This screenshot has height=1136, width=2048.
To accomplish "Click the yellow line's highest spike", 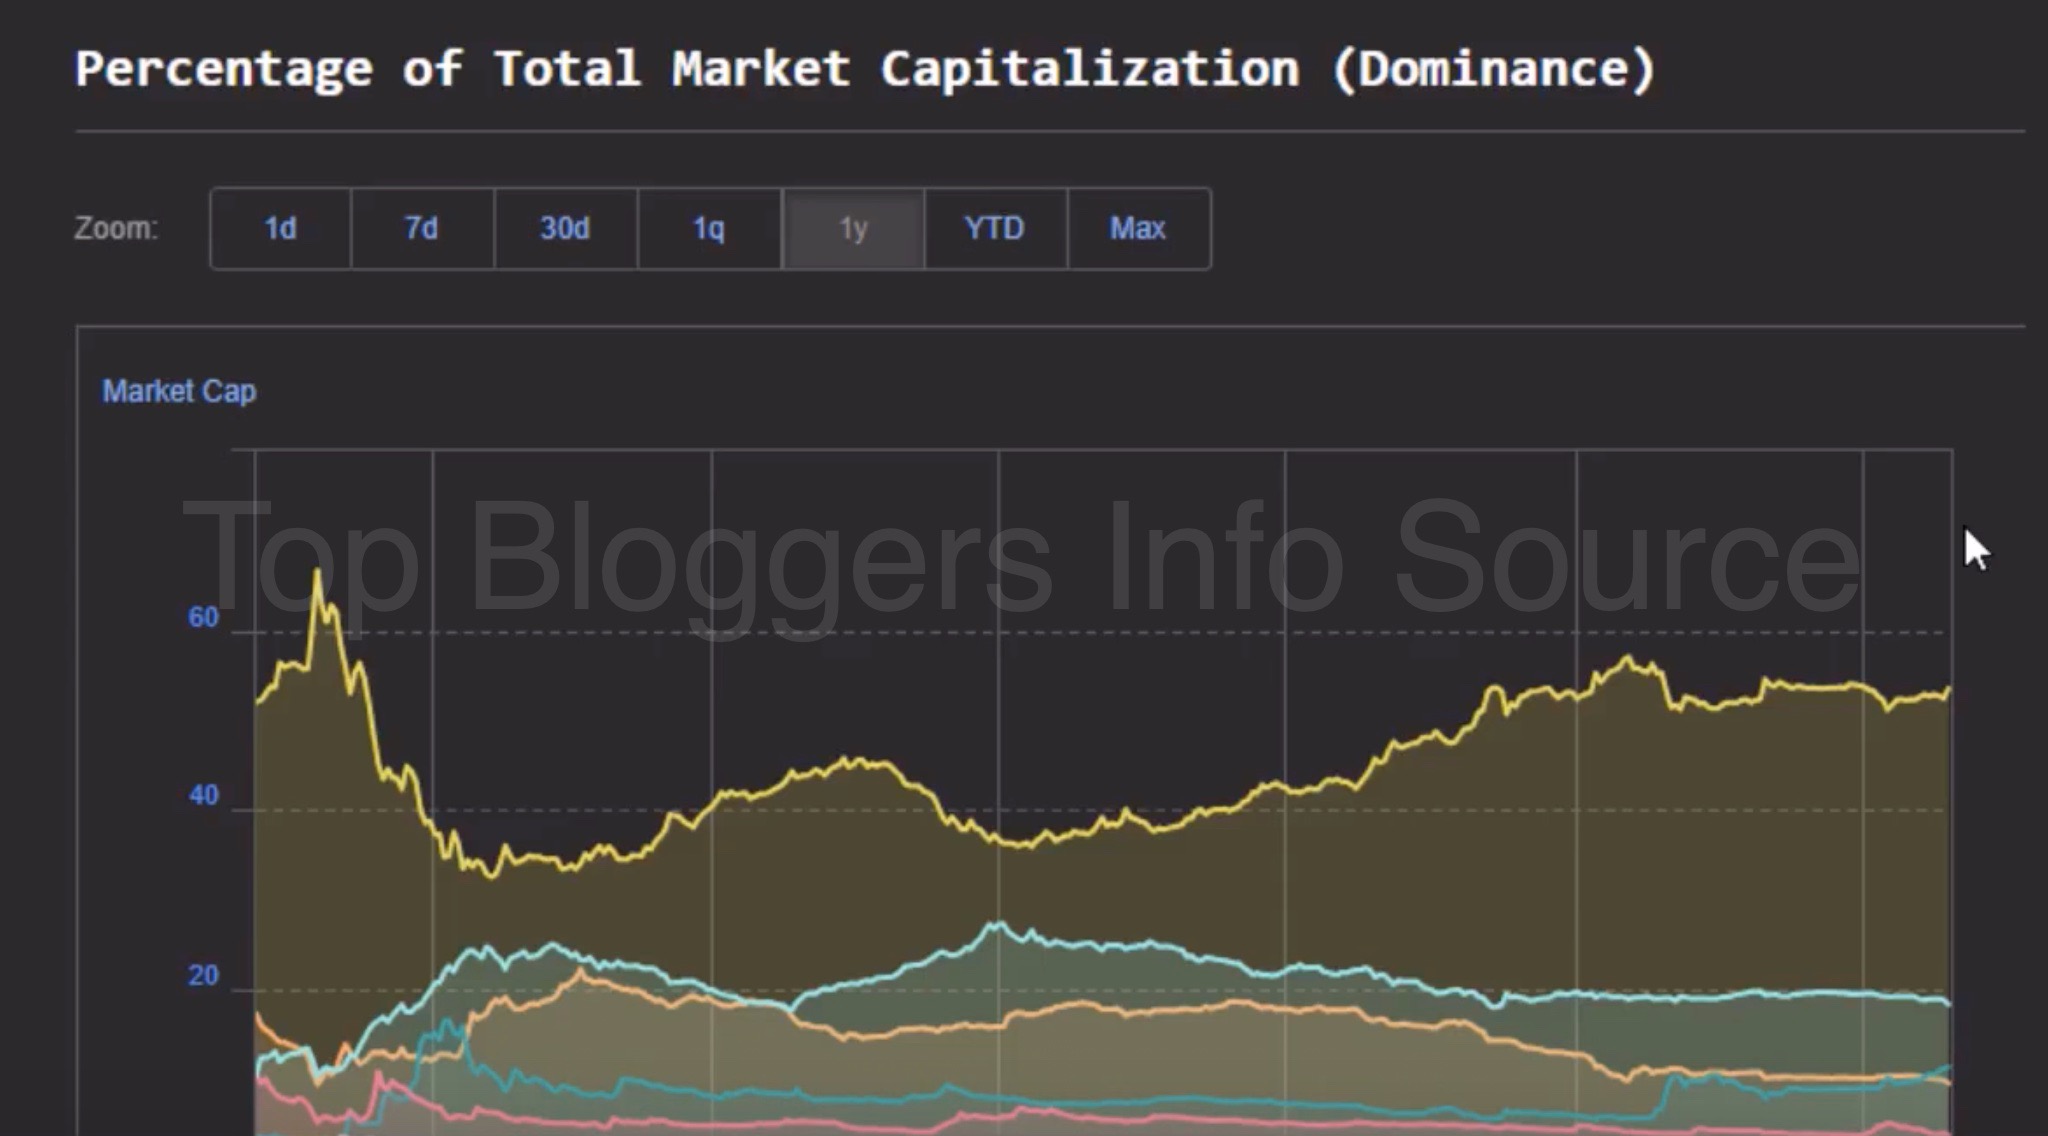I will click(318, 572).
